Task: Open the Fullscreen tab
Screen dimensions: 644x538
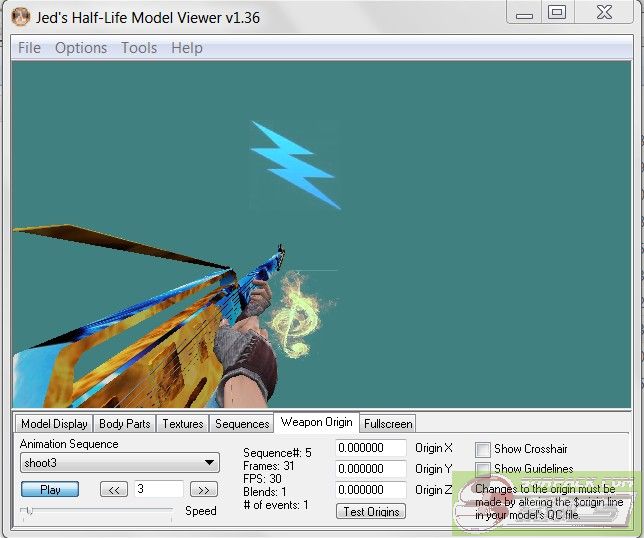Action: click(387, 424)
